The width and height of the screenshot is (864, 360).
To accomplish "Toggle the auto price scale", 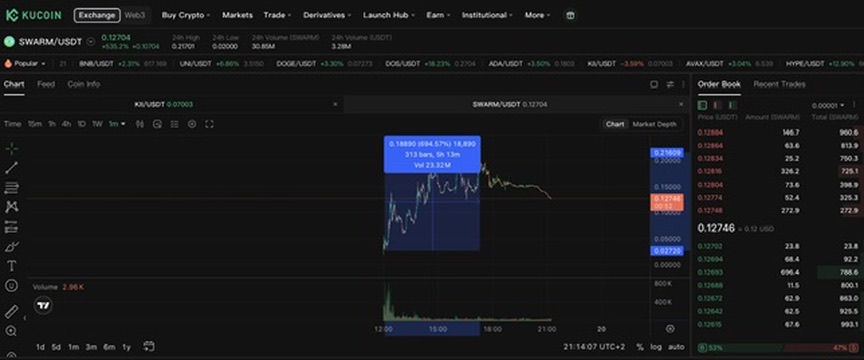I will tap(676, 347).
